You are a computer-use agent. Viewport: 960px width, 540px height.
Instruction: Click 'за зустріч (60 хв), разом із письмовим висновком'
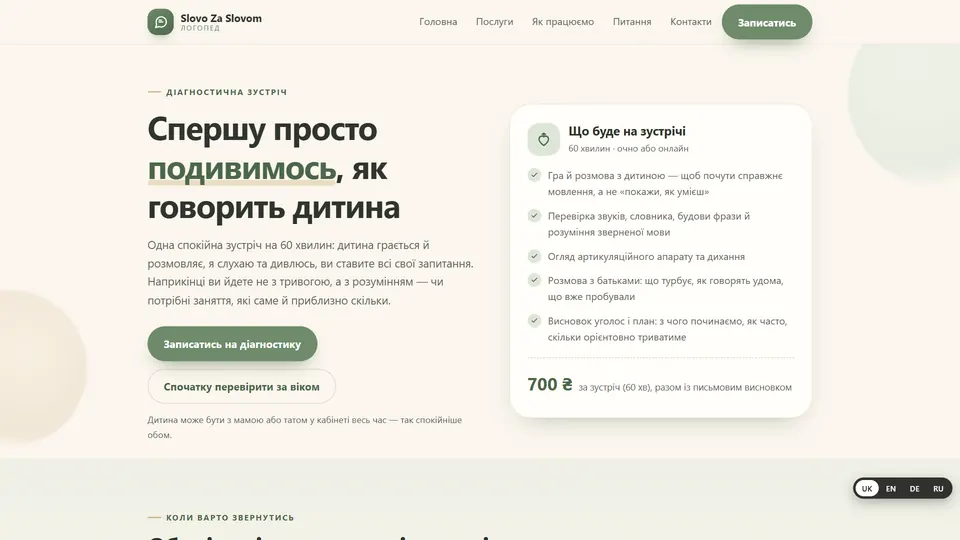pyautogui.click(x=684, y=388)
